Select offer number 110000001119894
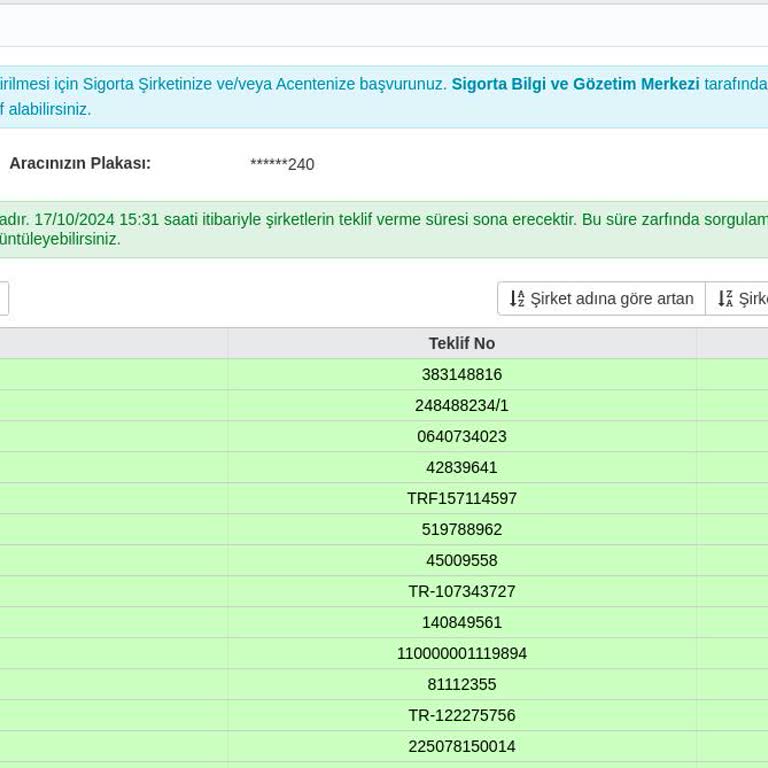This screenshot has height=768, width=768. coord(462,653)
